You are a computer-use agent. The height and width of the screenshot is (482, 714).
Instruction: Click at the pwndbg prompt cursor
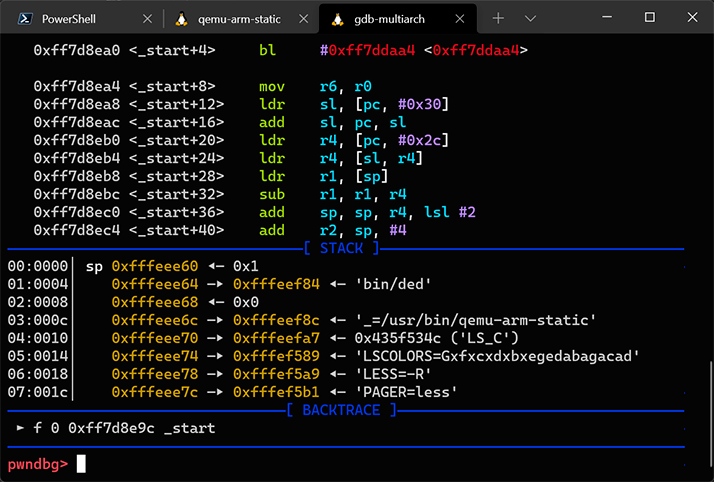point(82,463)
